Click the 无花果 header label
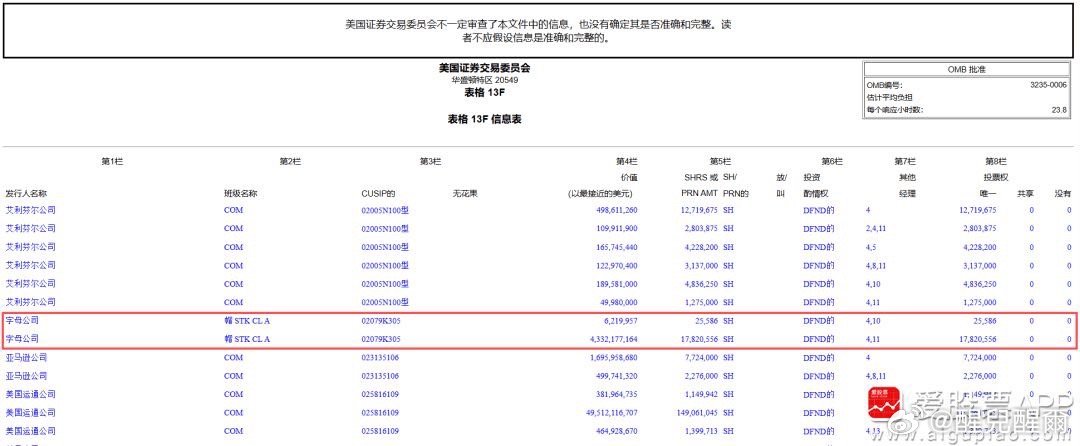This screenshot has height=446, width=1080. 465,194
